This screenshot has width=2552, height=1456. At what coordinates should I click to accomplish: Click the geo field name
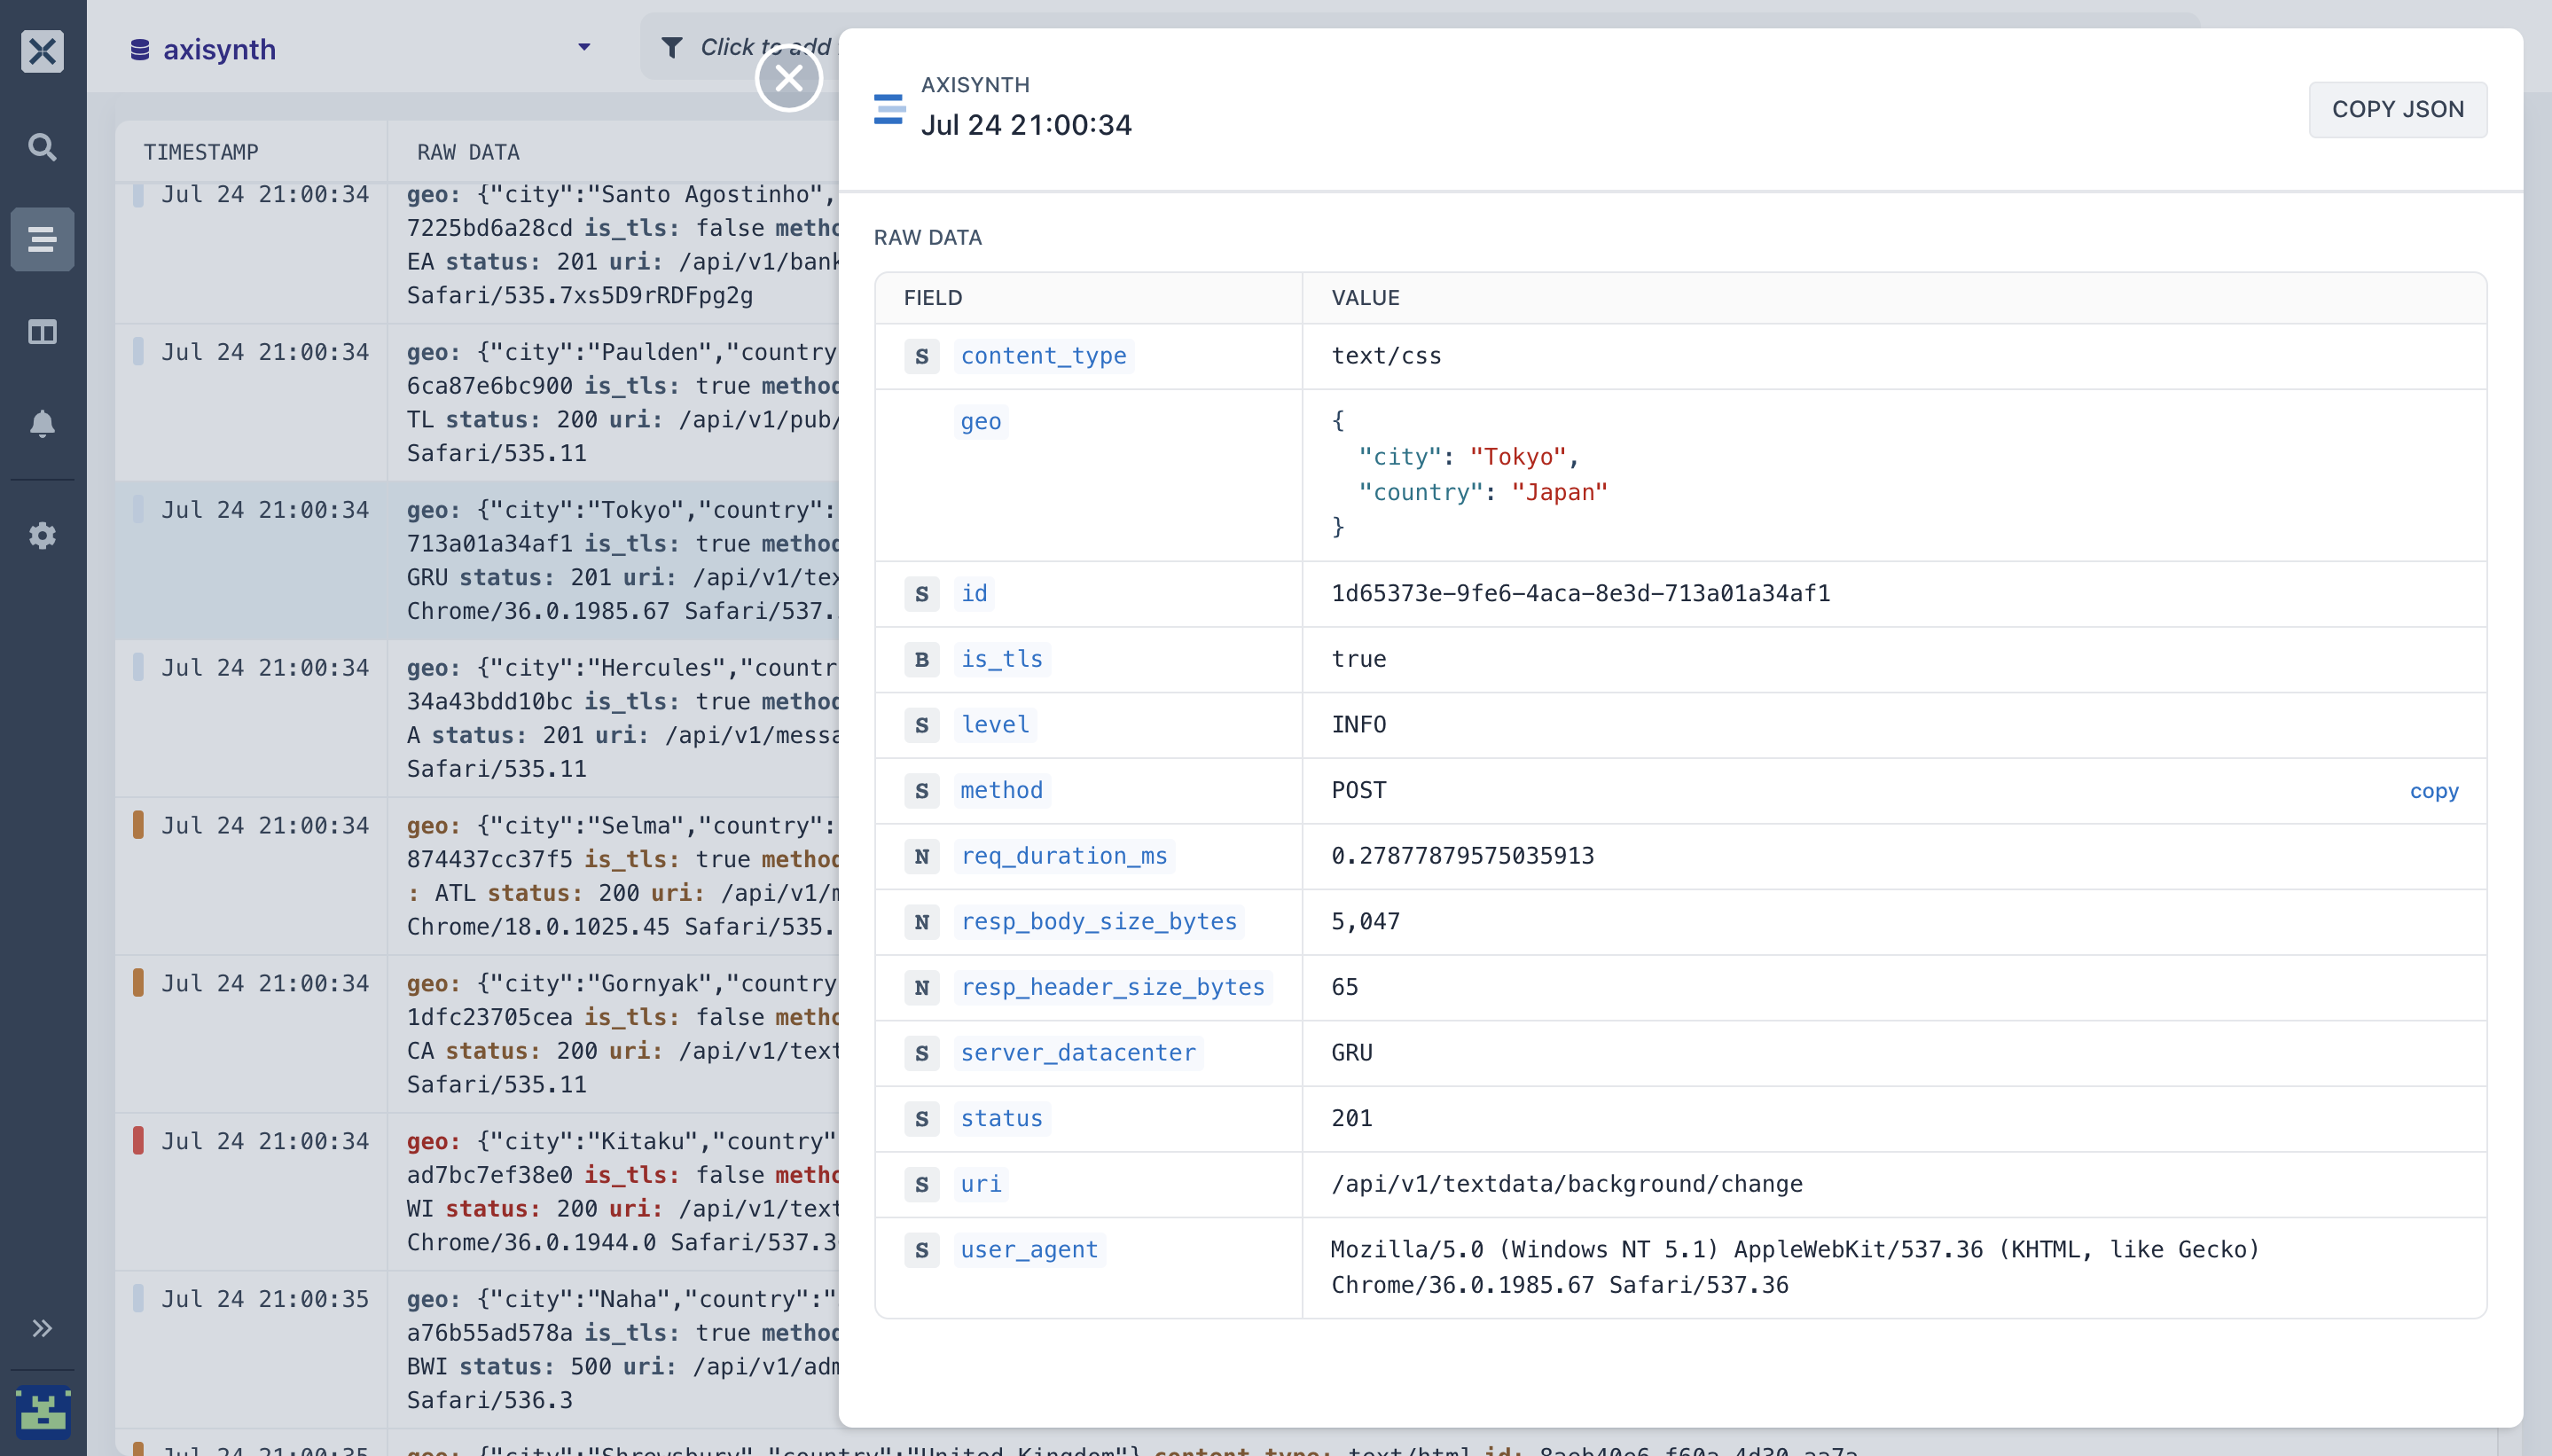(980, 421)
